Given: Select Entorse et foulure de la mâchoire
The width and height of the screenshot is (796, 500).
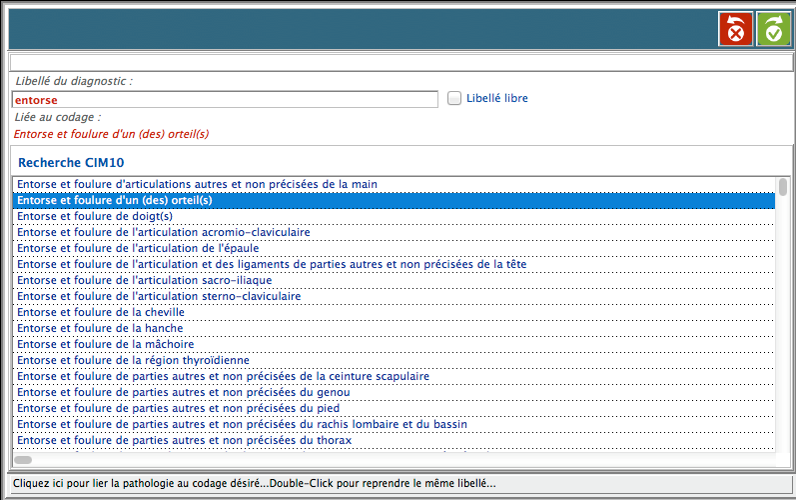Looking at the screenshot, I should tap(104, 344).
